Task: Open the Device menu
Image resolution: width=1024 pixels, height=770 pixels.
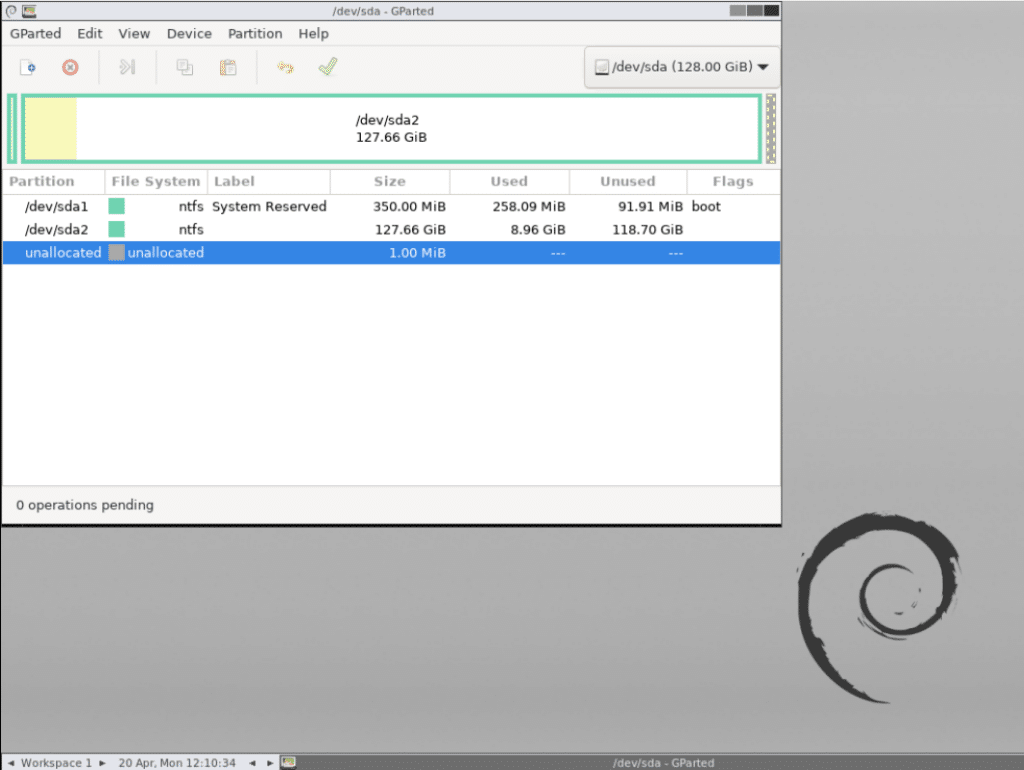Action: [x=189, y=33]
